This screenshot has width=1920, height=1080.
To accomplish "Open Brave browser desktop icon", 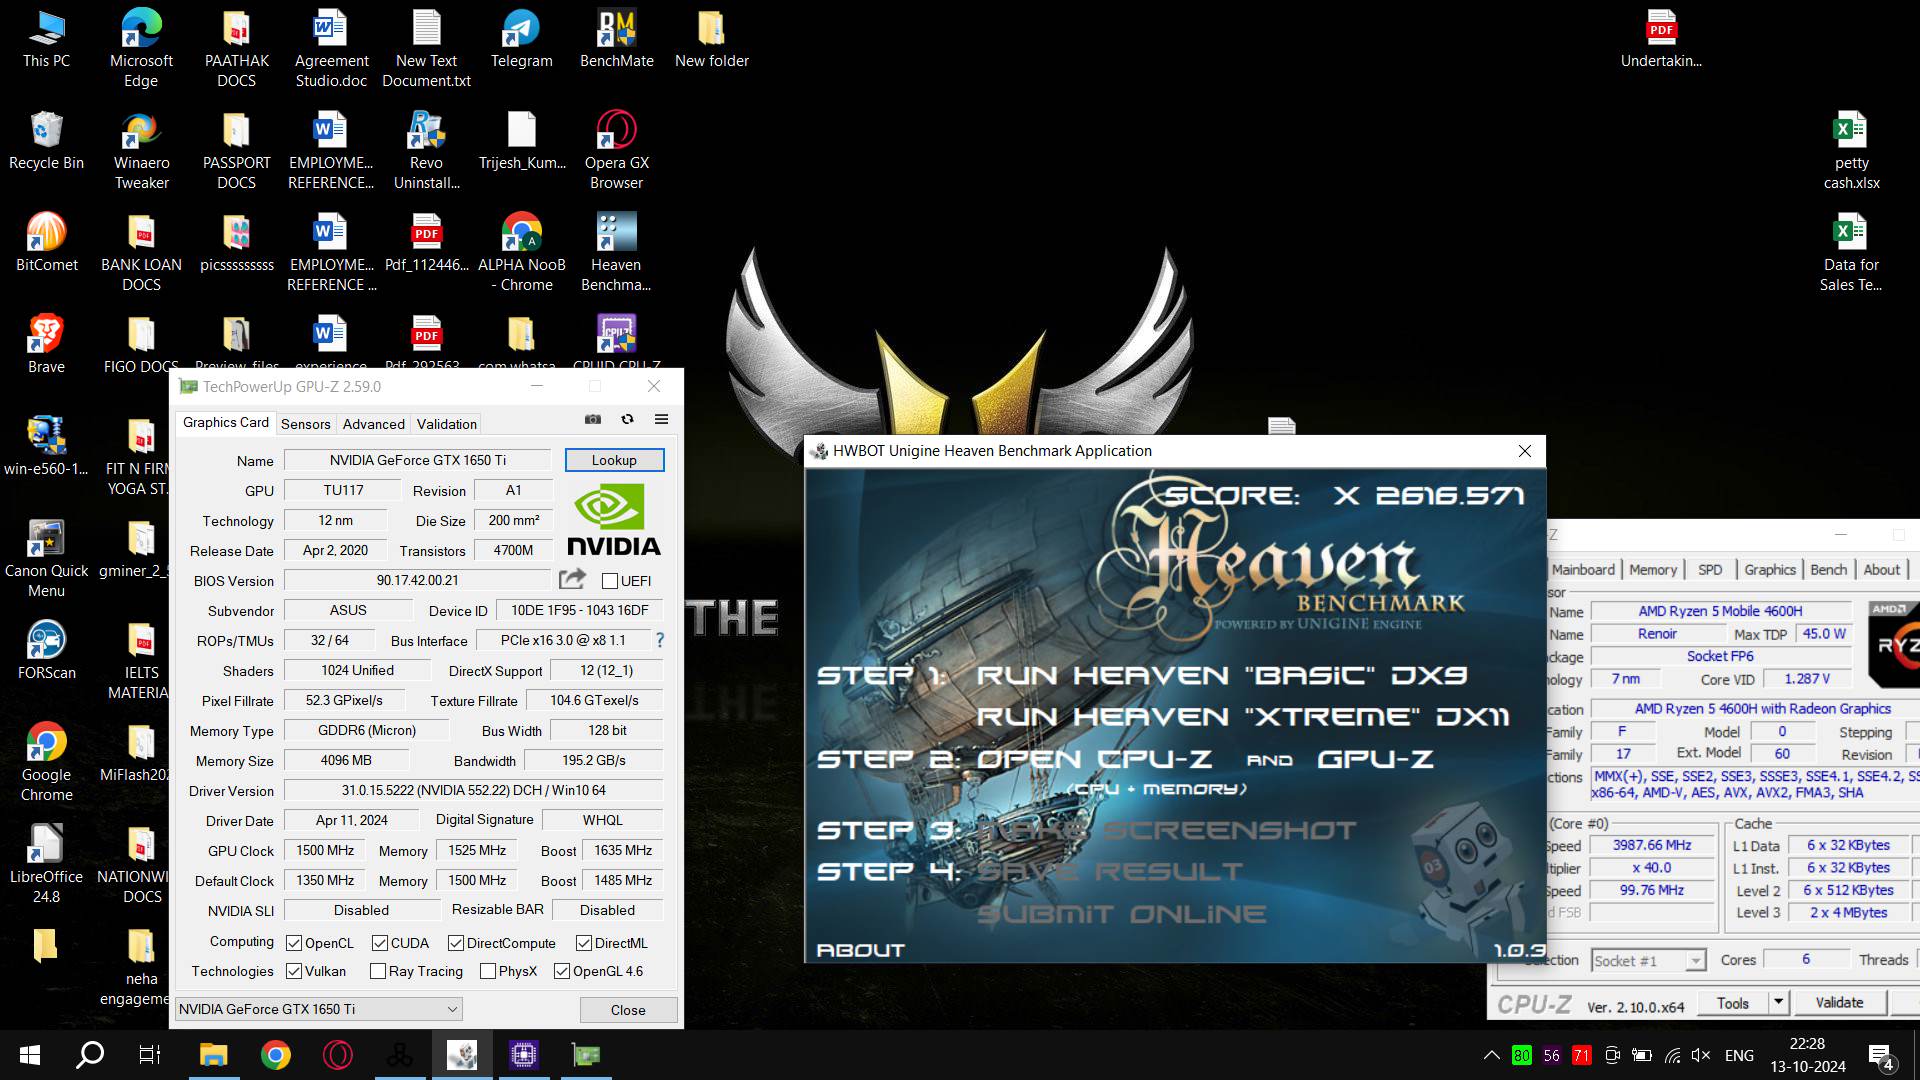I will coord(46,344).
